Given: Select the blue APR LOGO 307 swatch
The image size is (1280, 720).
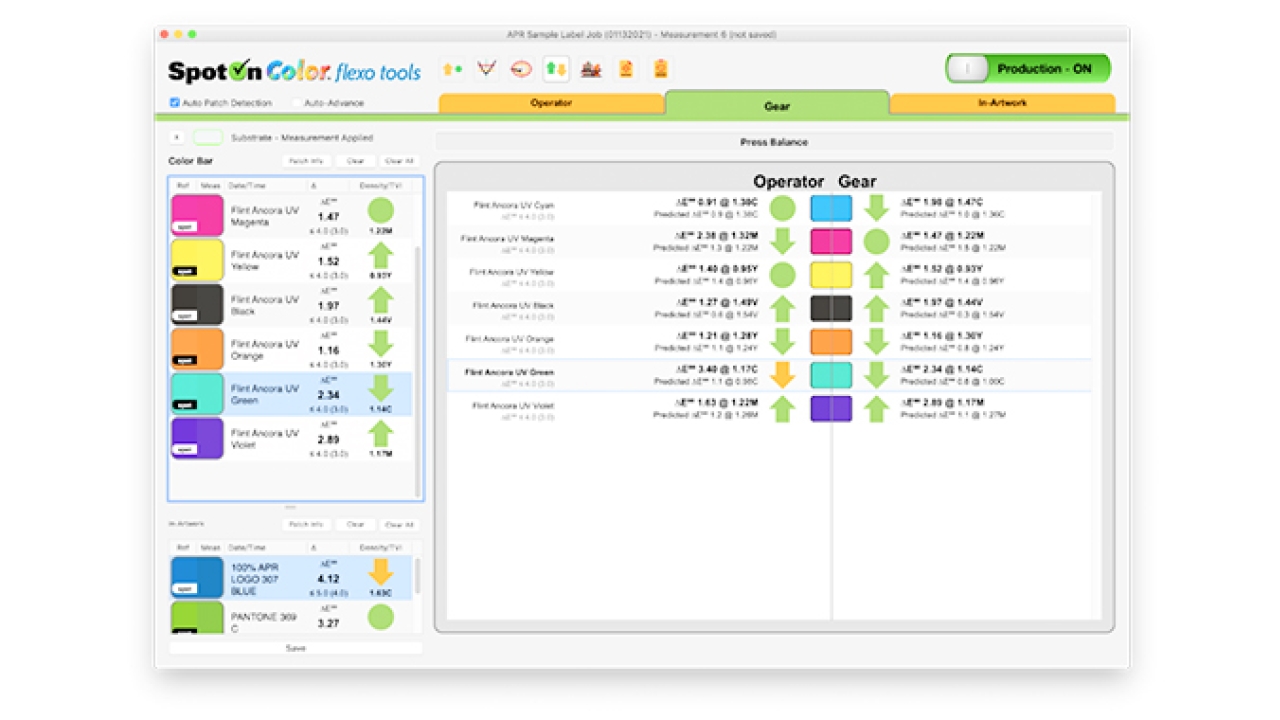Looking at the screenshot, I should click(197, 577).
